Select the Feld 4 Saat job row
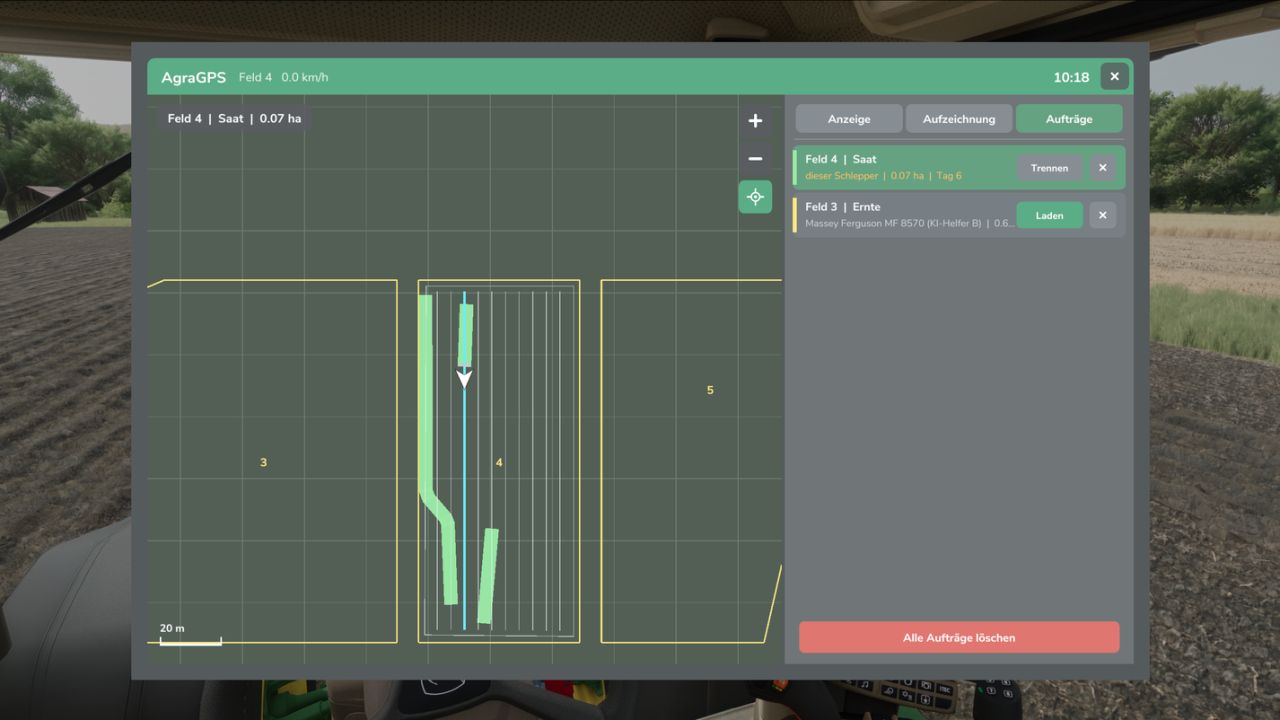Image resolution: width=1280 pixels, height=720 pixels. point(959,168)
